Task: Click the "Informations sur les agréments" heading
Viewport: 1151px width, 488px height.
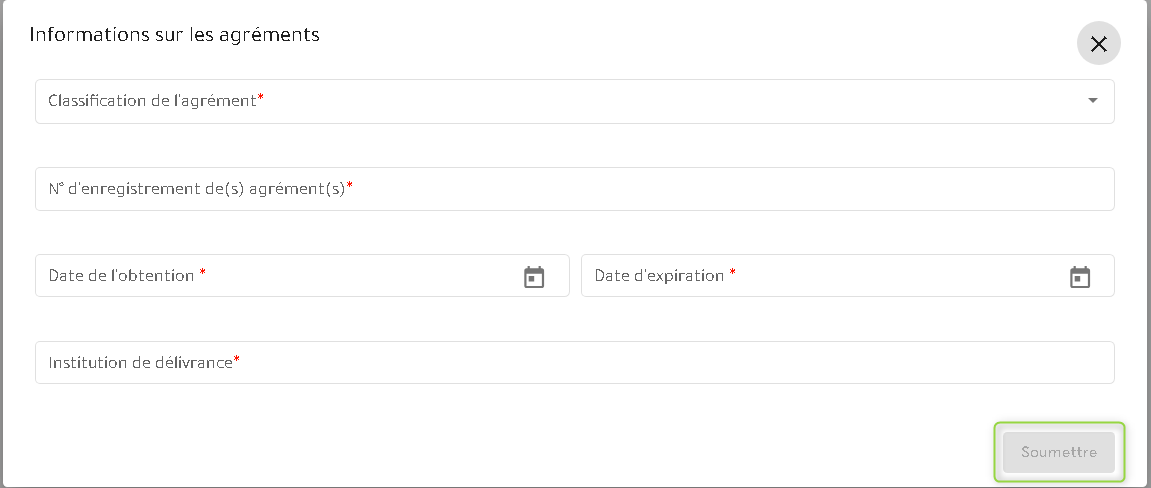Action: point(174,35)
